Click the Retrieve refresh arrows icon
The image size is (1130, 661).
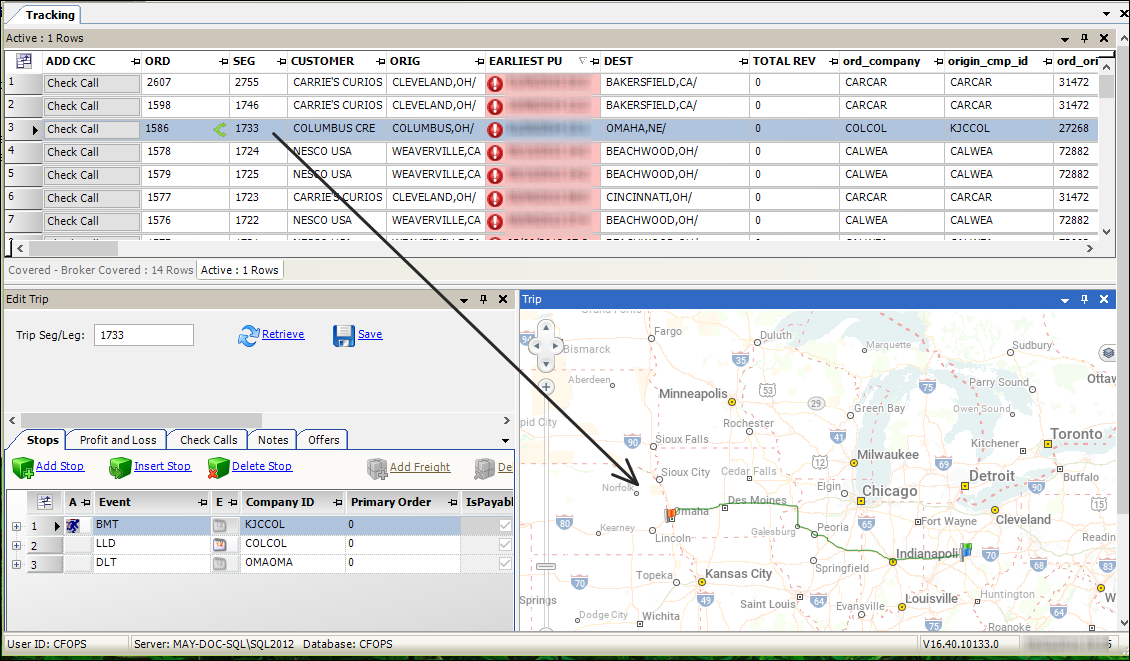(x=248, y=335)
